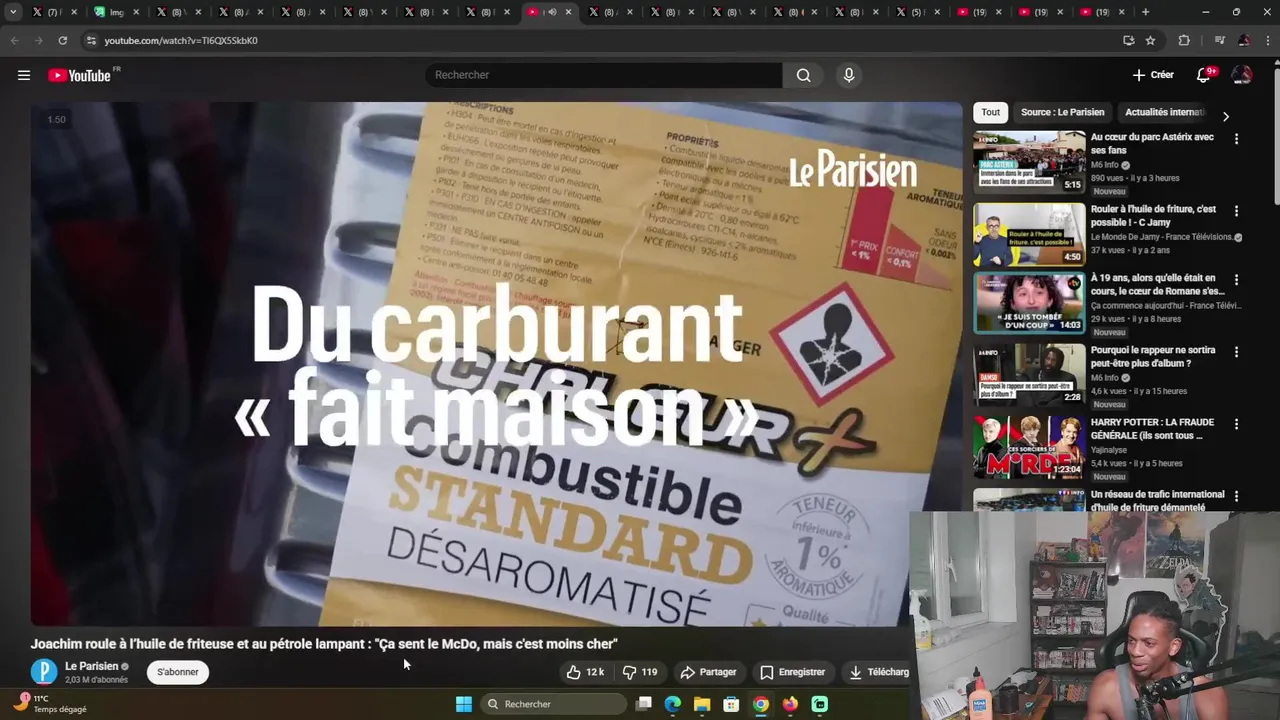Open Rouler à l'huile de friture video title

[x=1153, y=216]
